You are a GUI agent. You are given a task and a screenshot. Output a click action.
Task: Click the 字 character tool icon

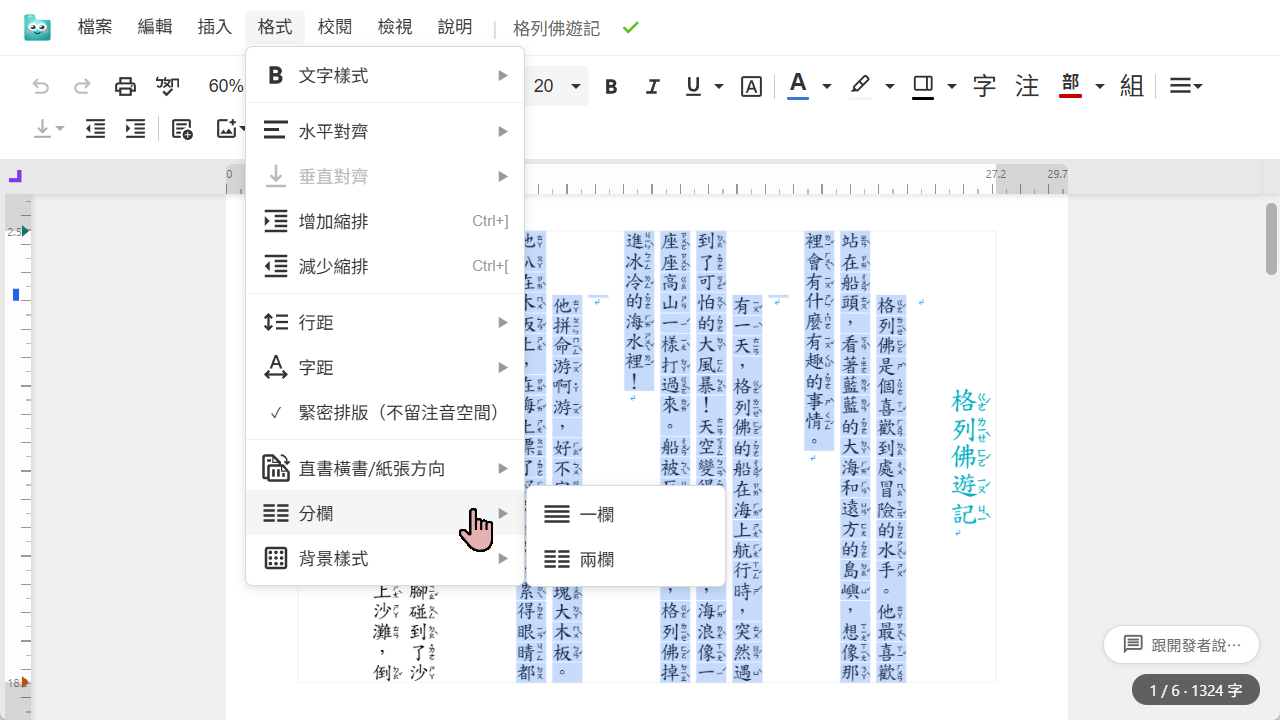coord(985,87)
